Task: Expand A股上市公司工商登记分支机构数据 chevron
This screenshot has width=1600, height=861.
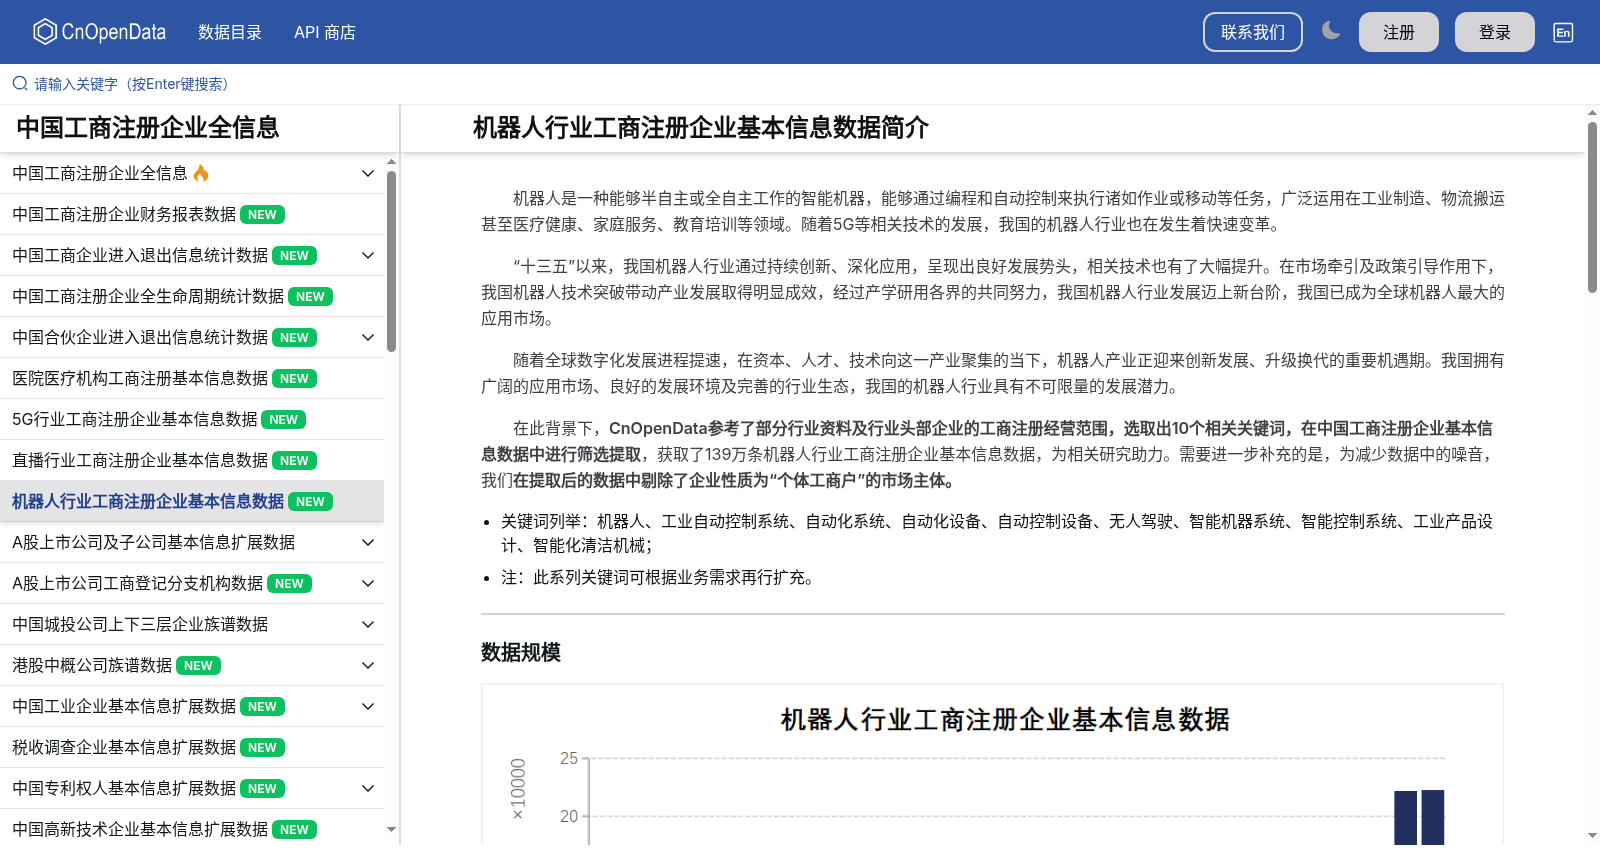Action: coord(368,583)
